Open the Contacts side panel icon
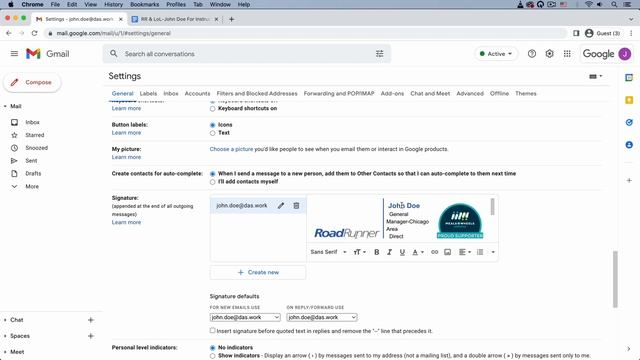This screenshot has height=360, width=640. click(x=629, y=145)
